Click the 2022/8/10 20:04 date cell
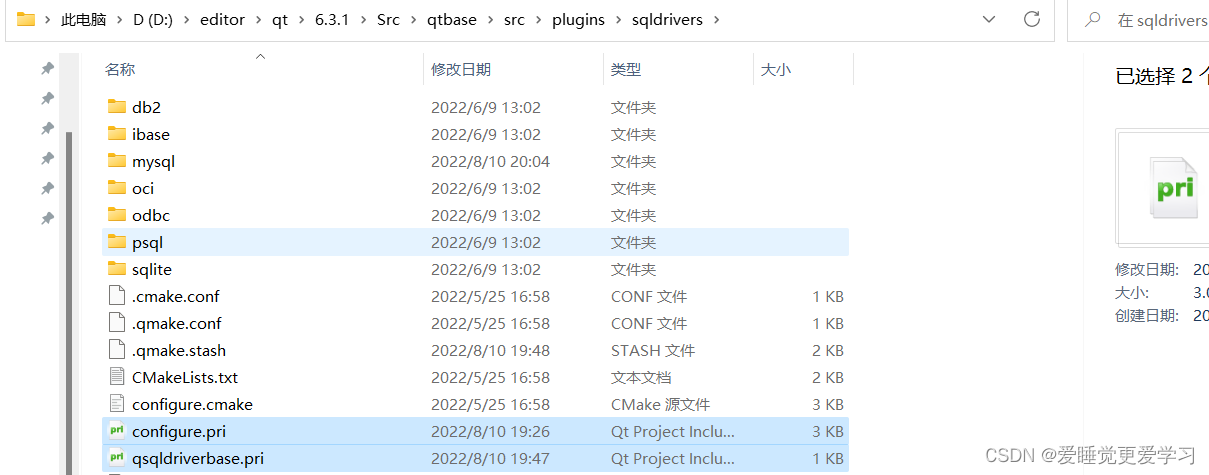Screen dimensions: 1209x475 (x=490, y=161)
